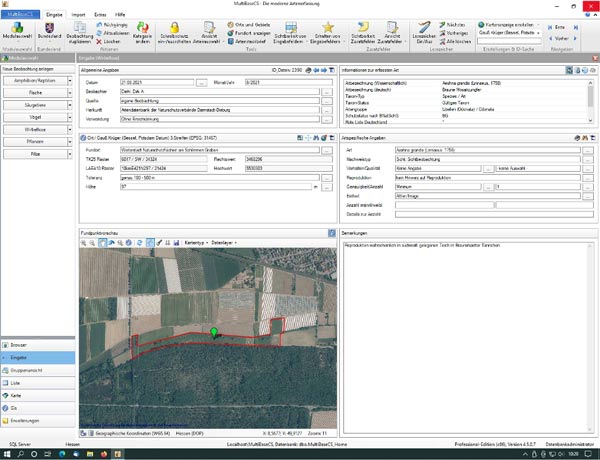Click Fundort anzeigen tool
600x460 pixels.
[x=249, y=33]
